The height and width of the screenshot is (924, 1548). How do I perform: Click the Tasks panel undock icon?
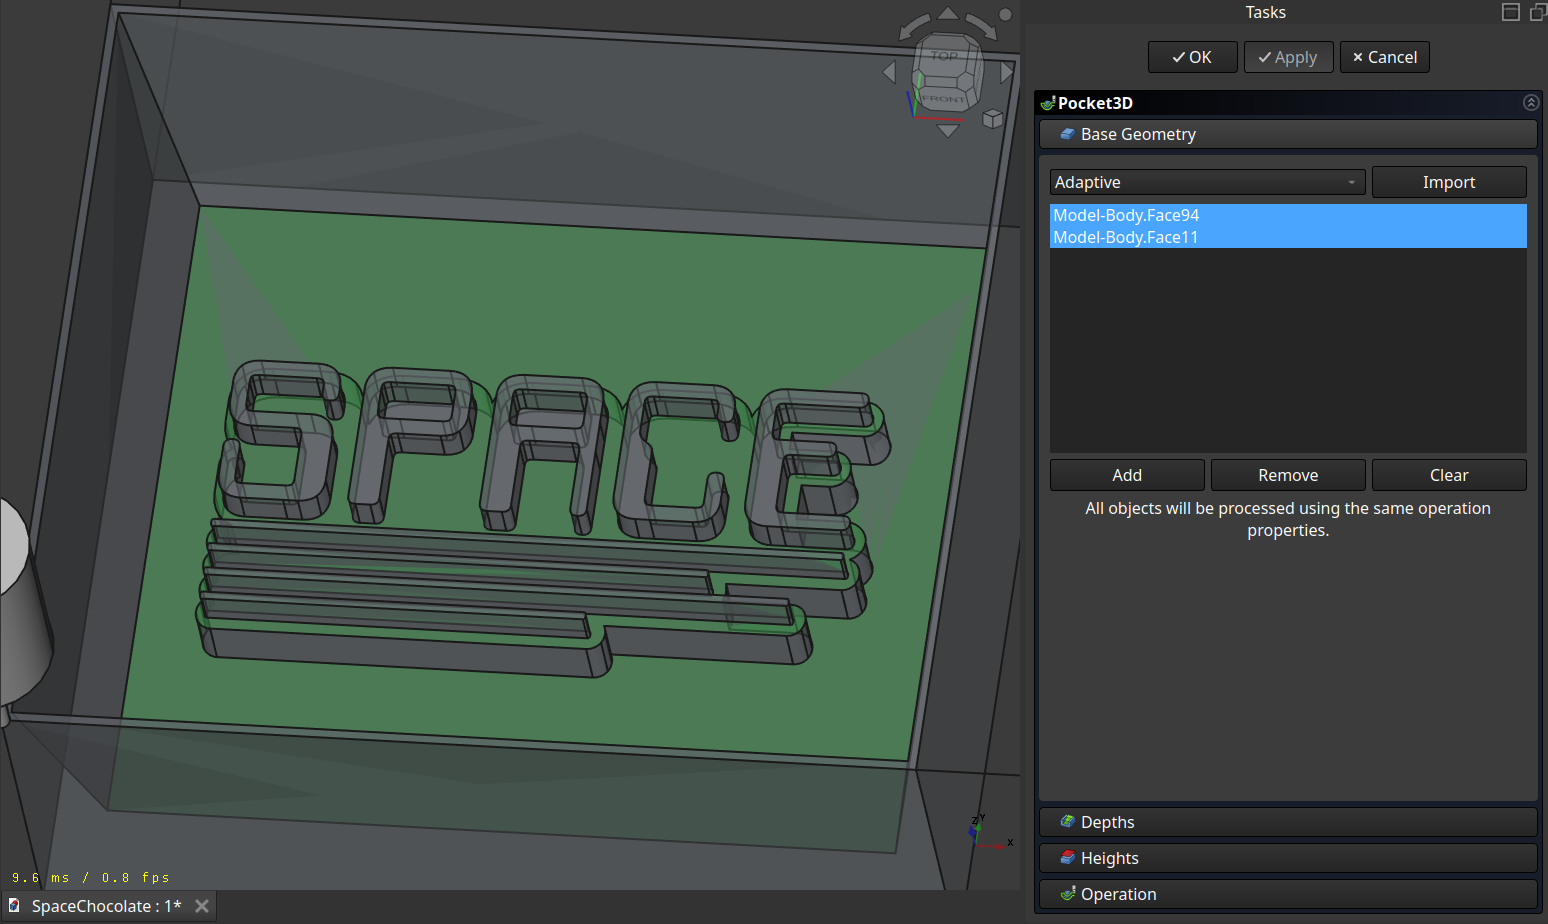point(1538,12)
